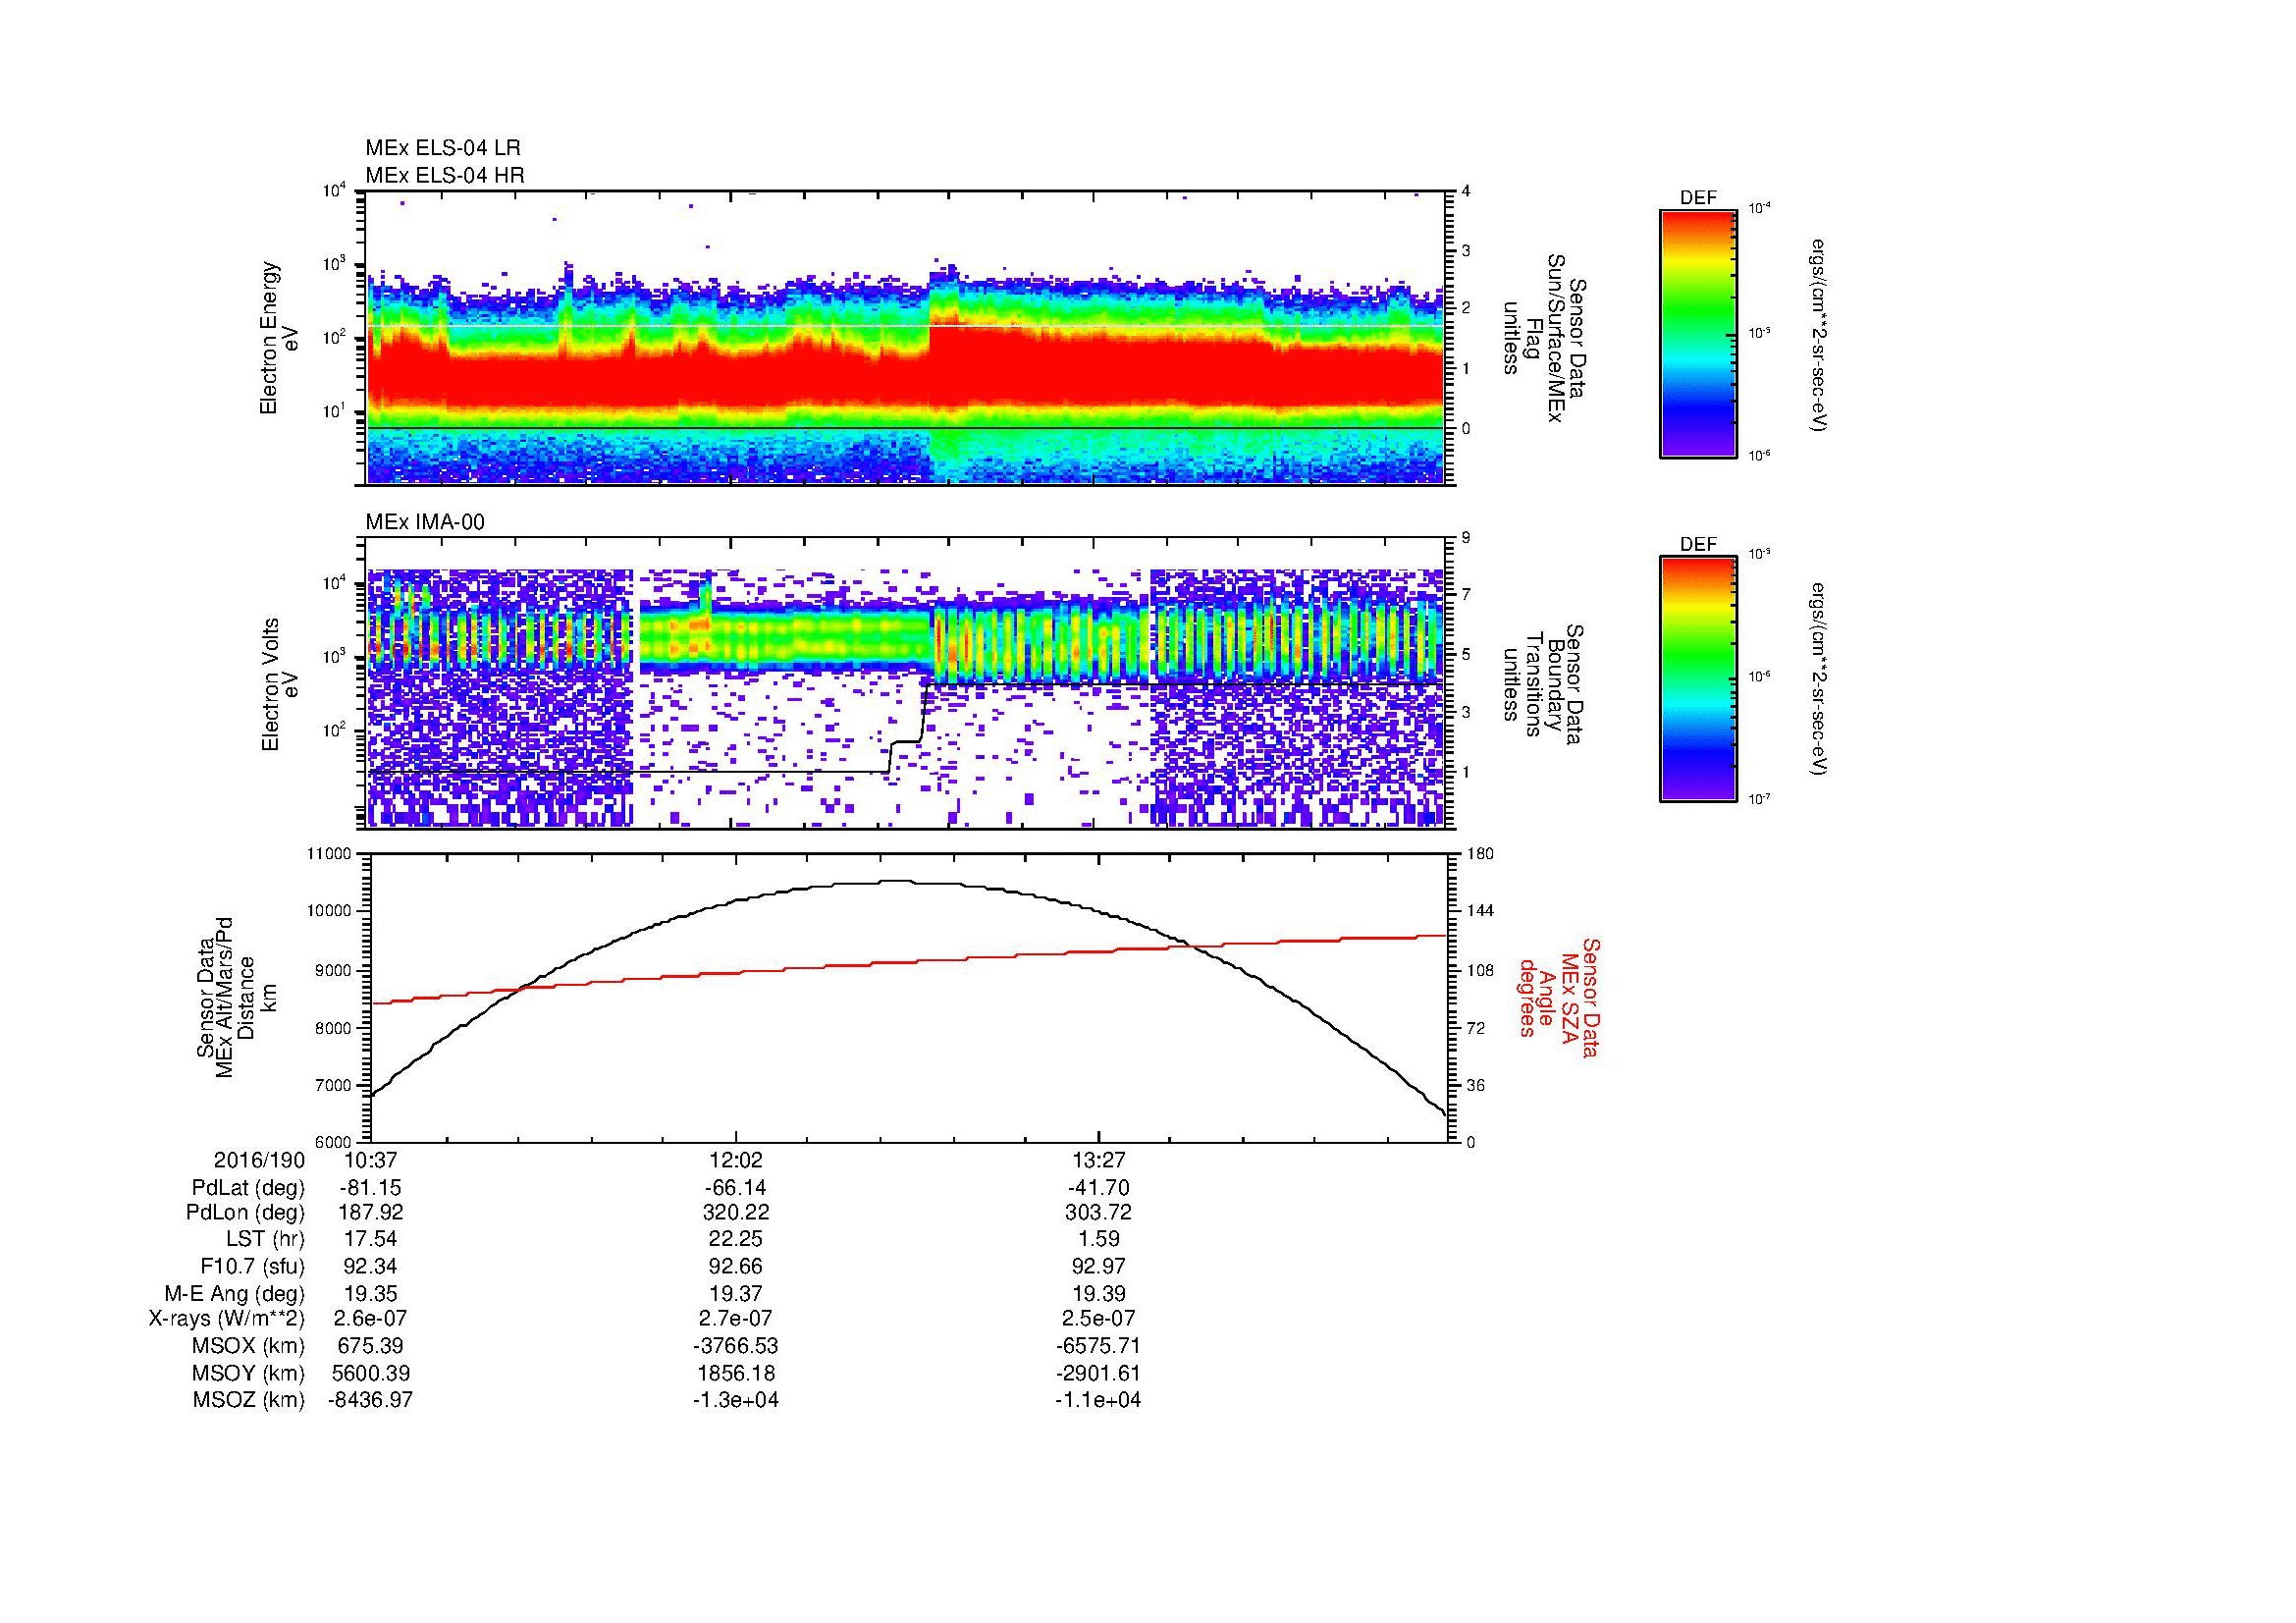Click altitude tick label '6000'
The image size is (2296, 1623).
point(334,1142)
